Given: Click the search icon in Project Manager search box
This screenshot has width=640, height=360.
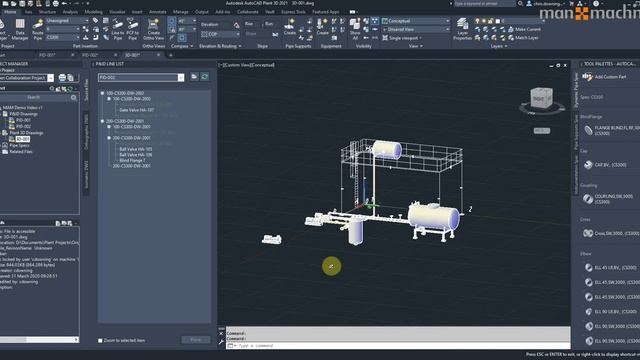Looking at the screenshot, I should point(73,98).
